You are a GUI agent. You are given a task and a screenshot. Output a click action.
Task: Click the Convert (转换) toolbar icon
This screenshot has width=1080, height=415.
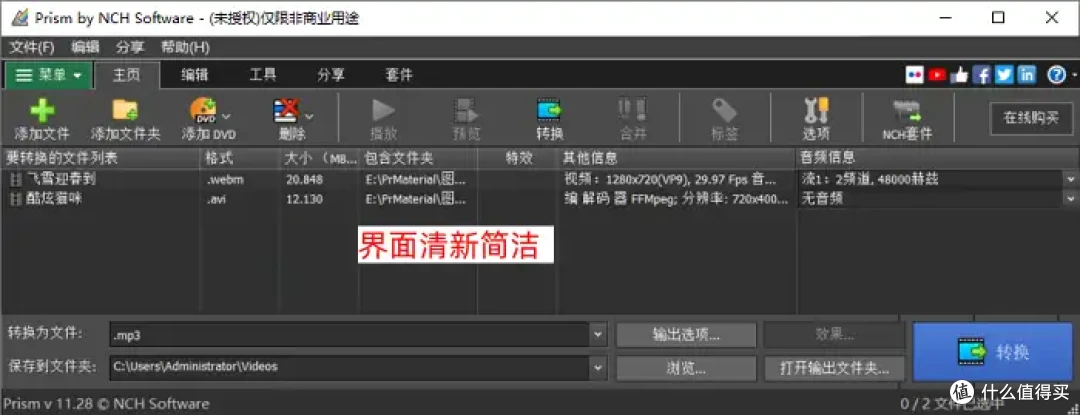(549, 110)
